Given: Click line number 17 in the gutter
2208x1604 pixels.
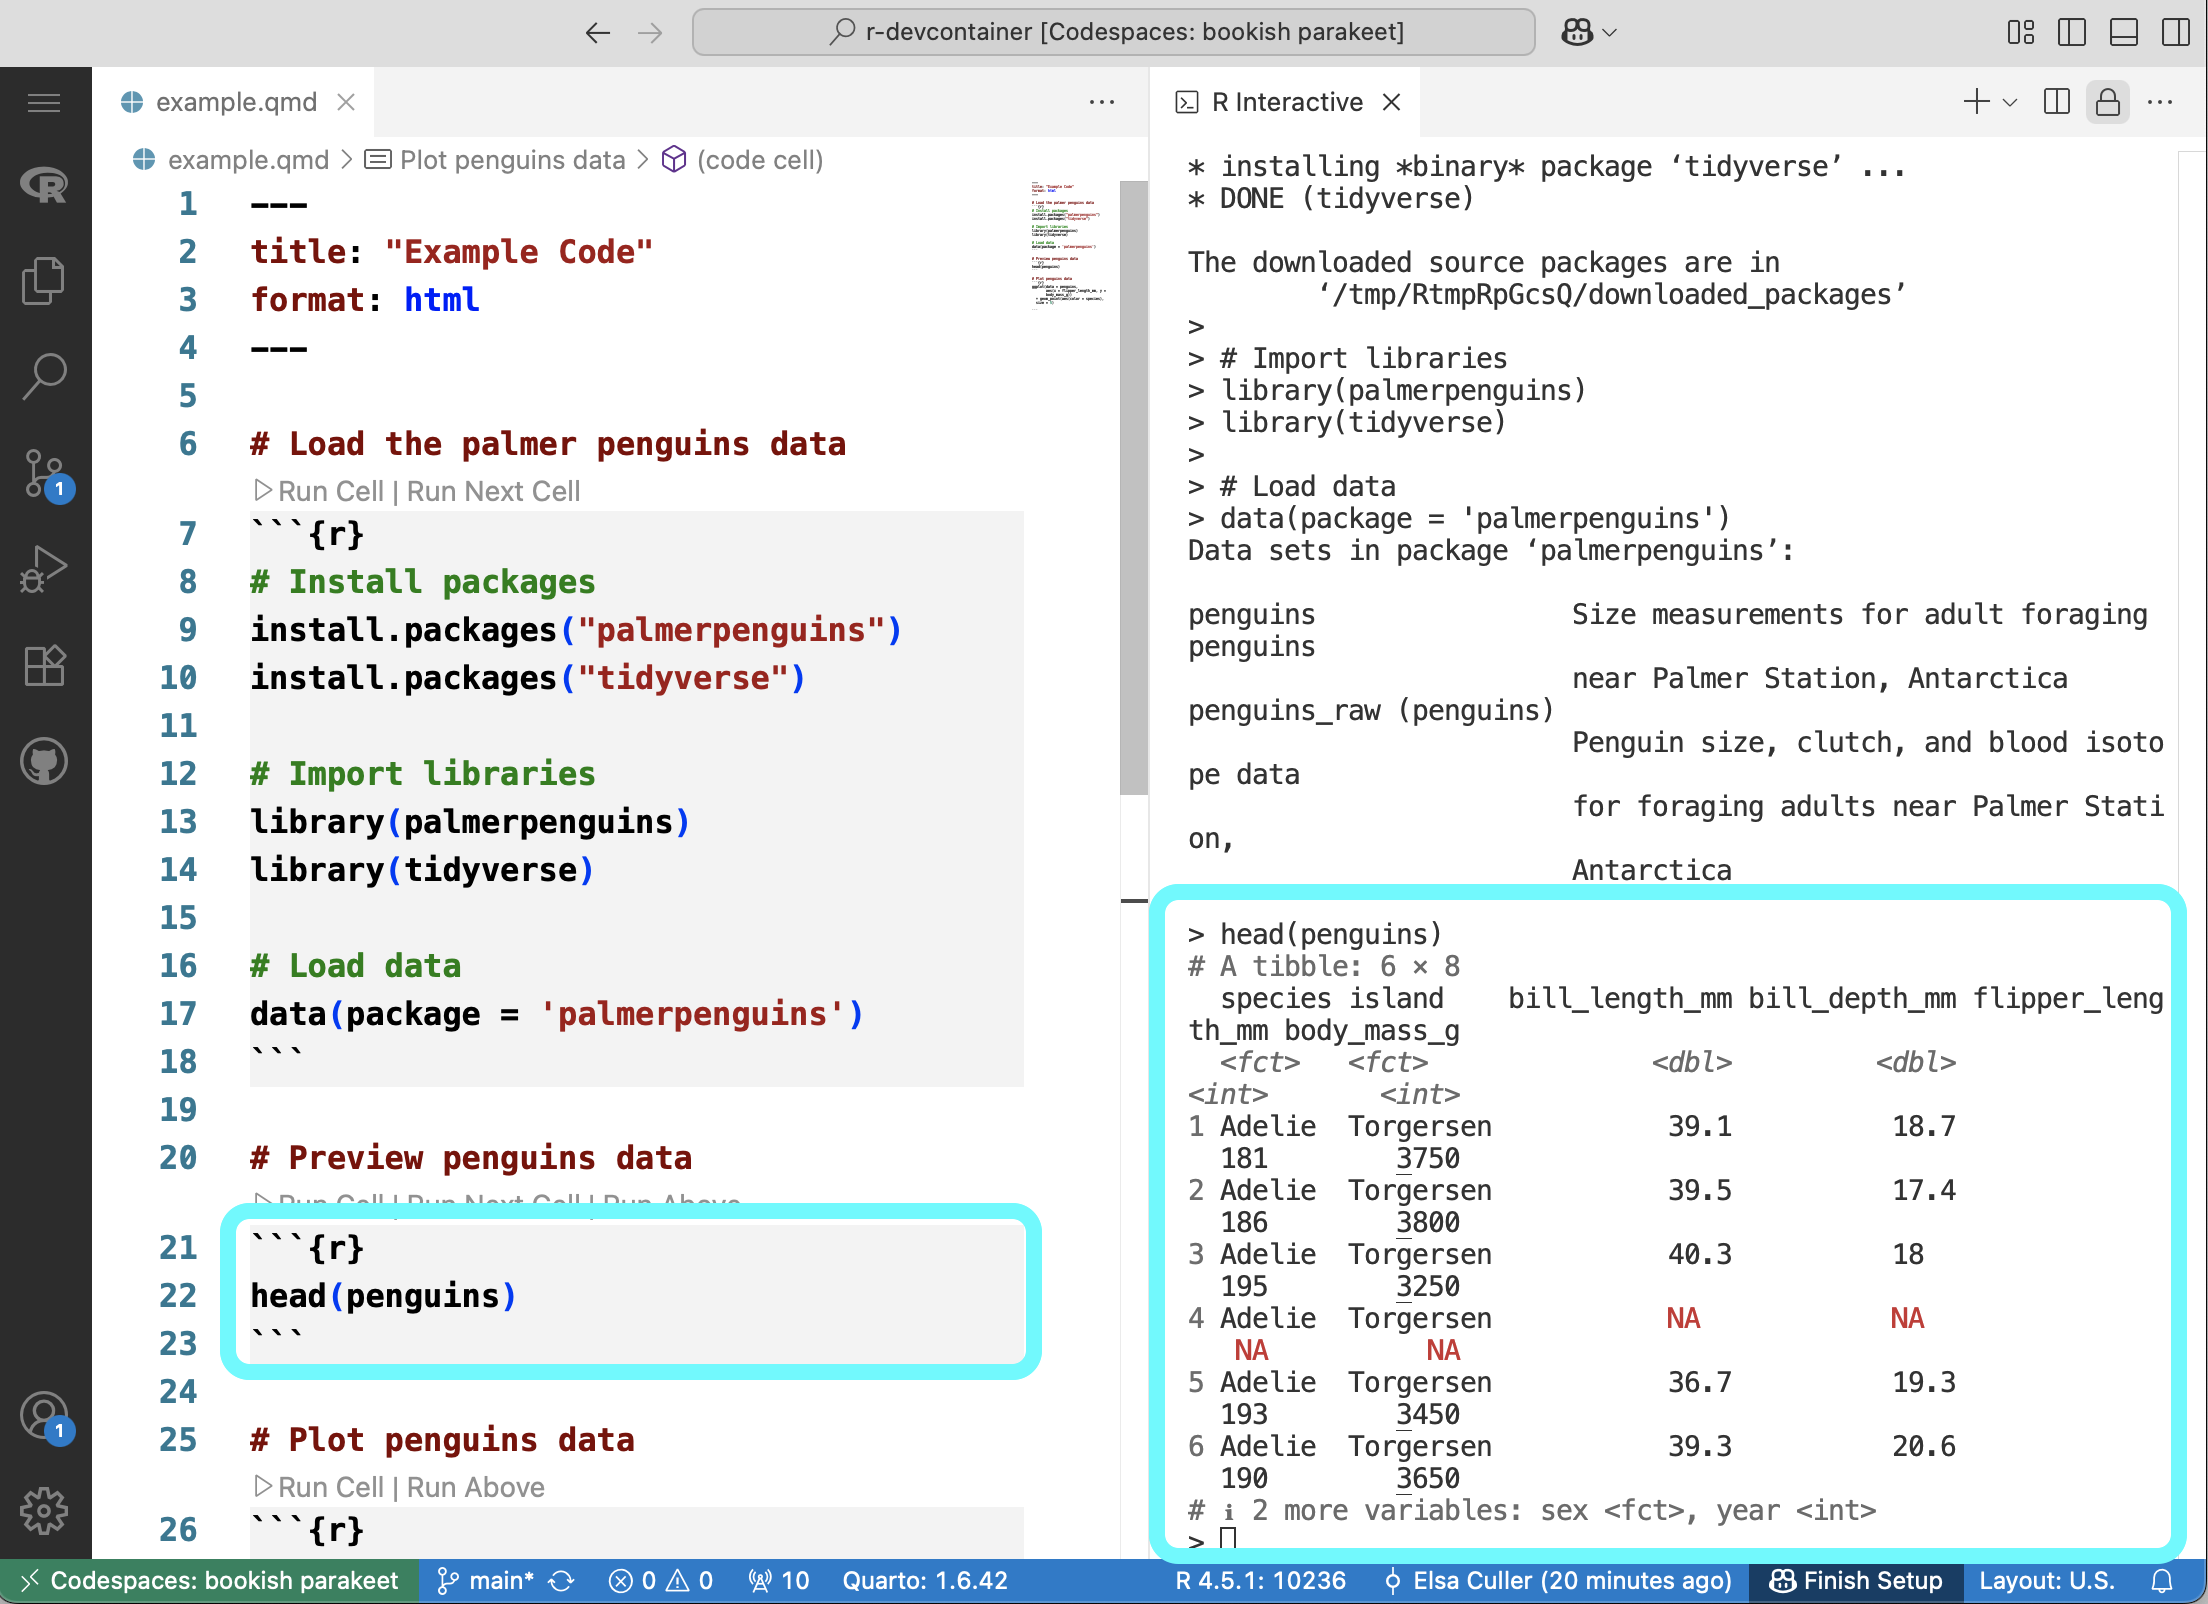Looking at the screenshot, I should point(178,1014).
